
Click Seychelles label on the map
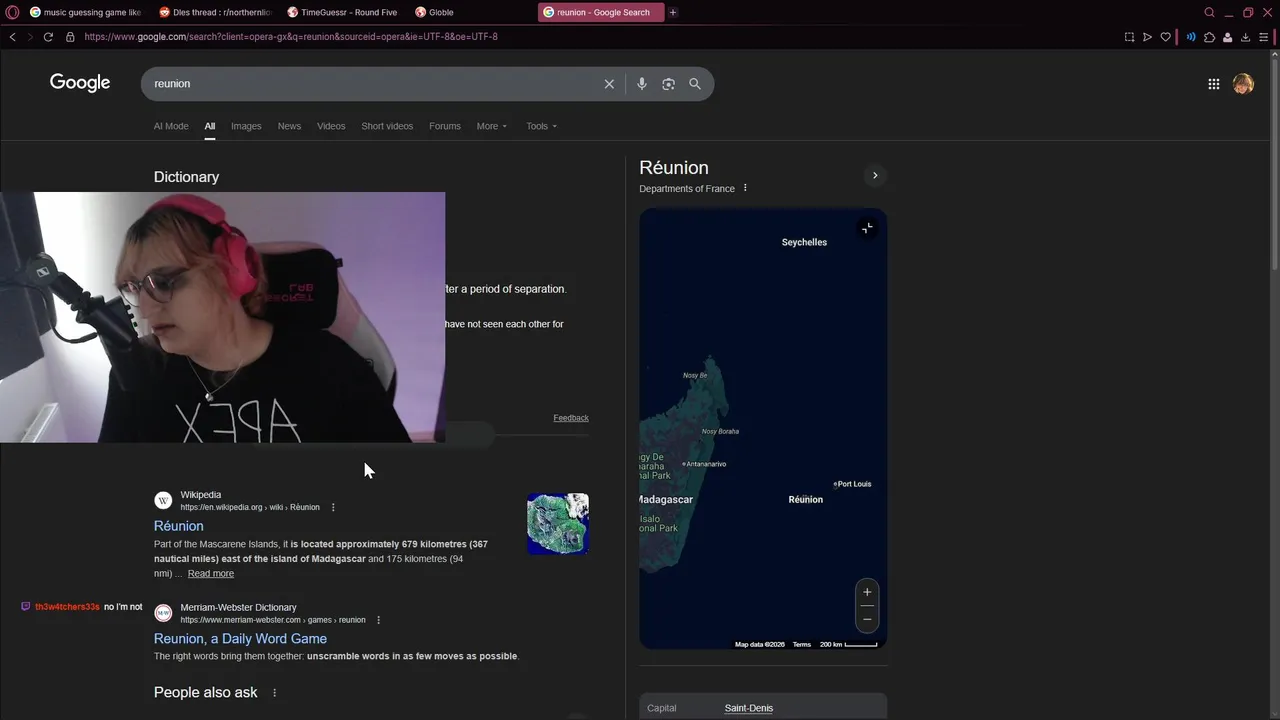coord(804,242)
